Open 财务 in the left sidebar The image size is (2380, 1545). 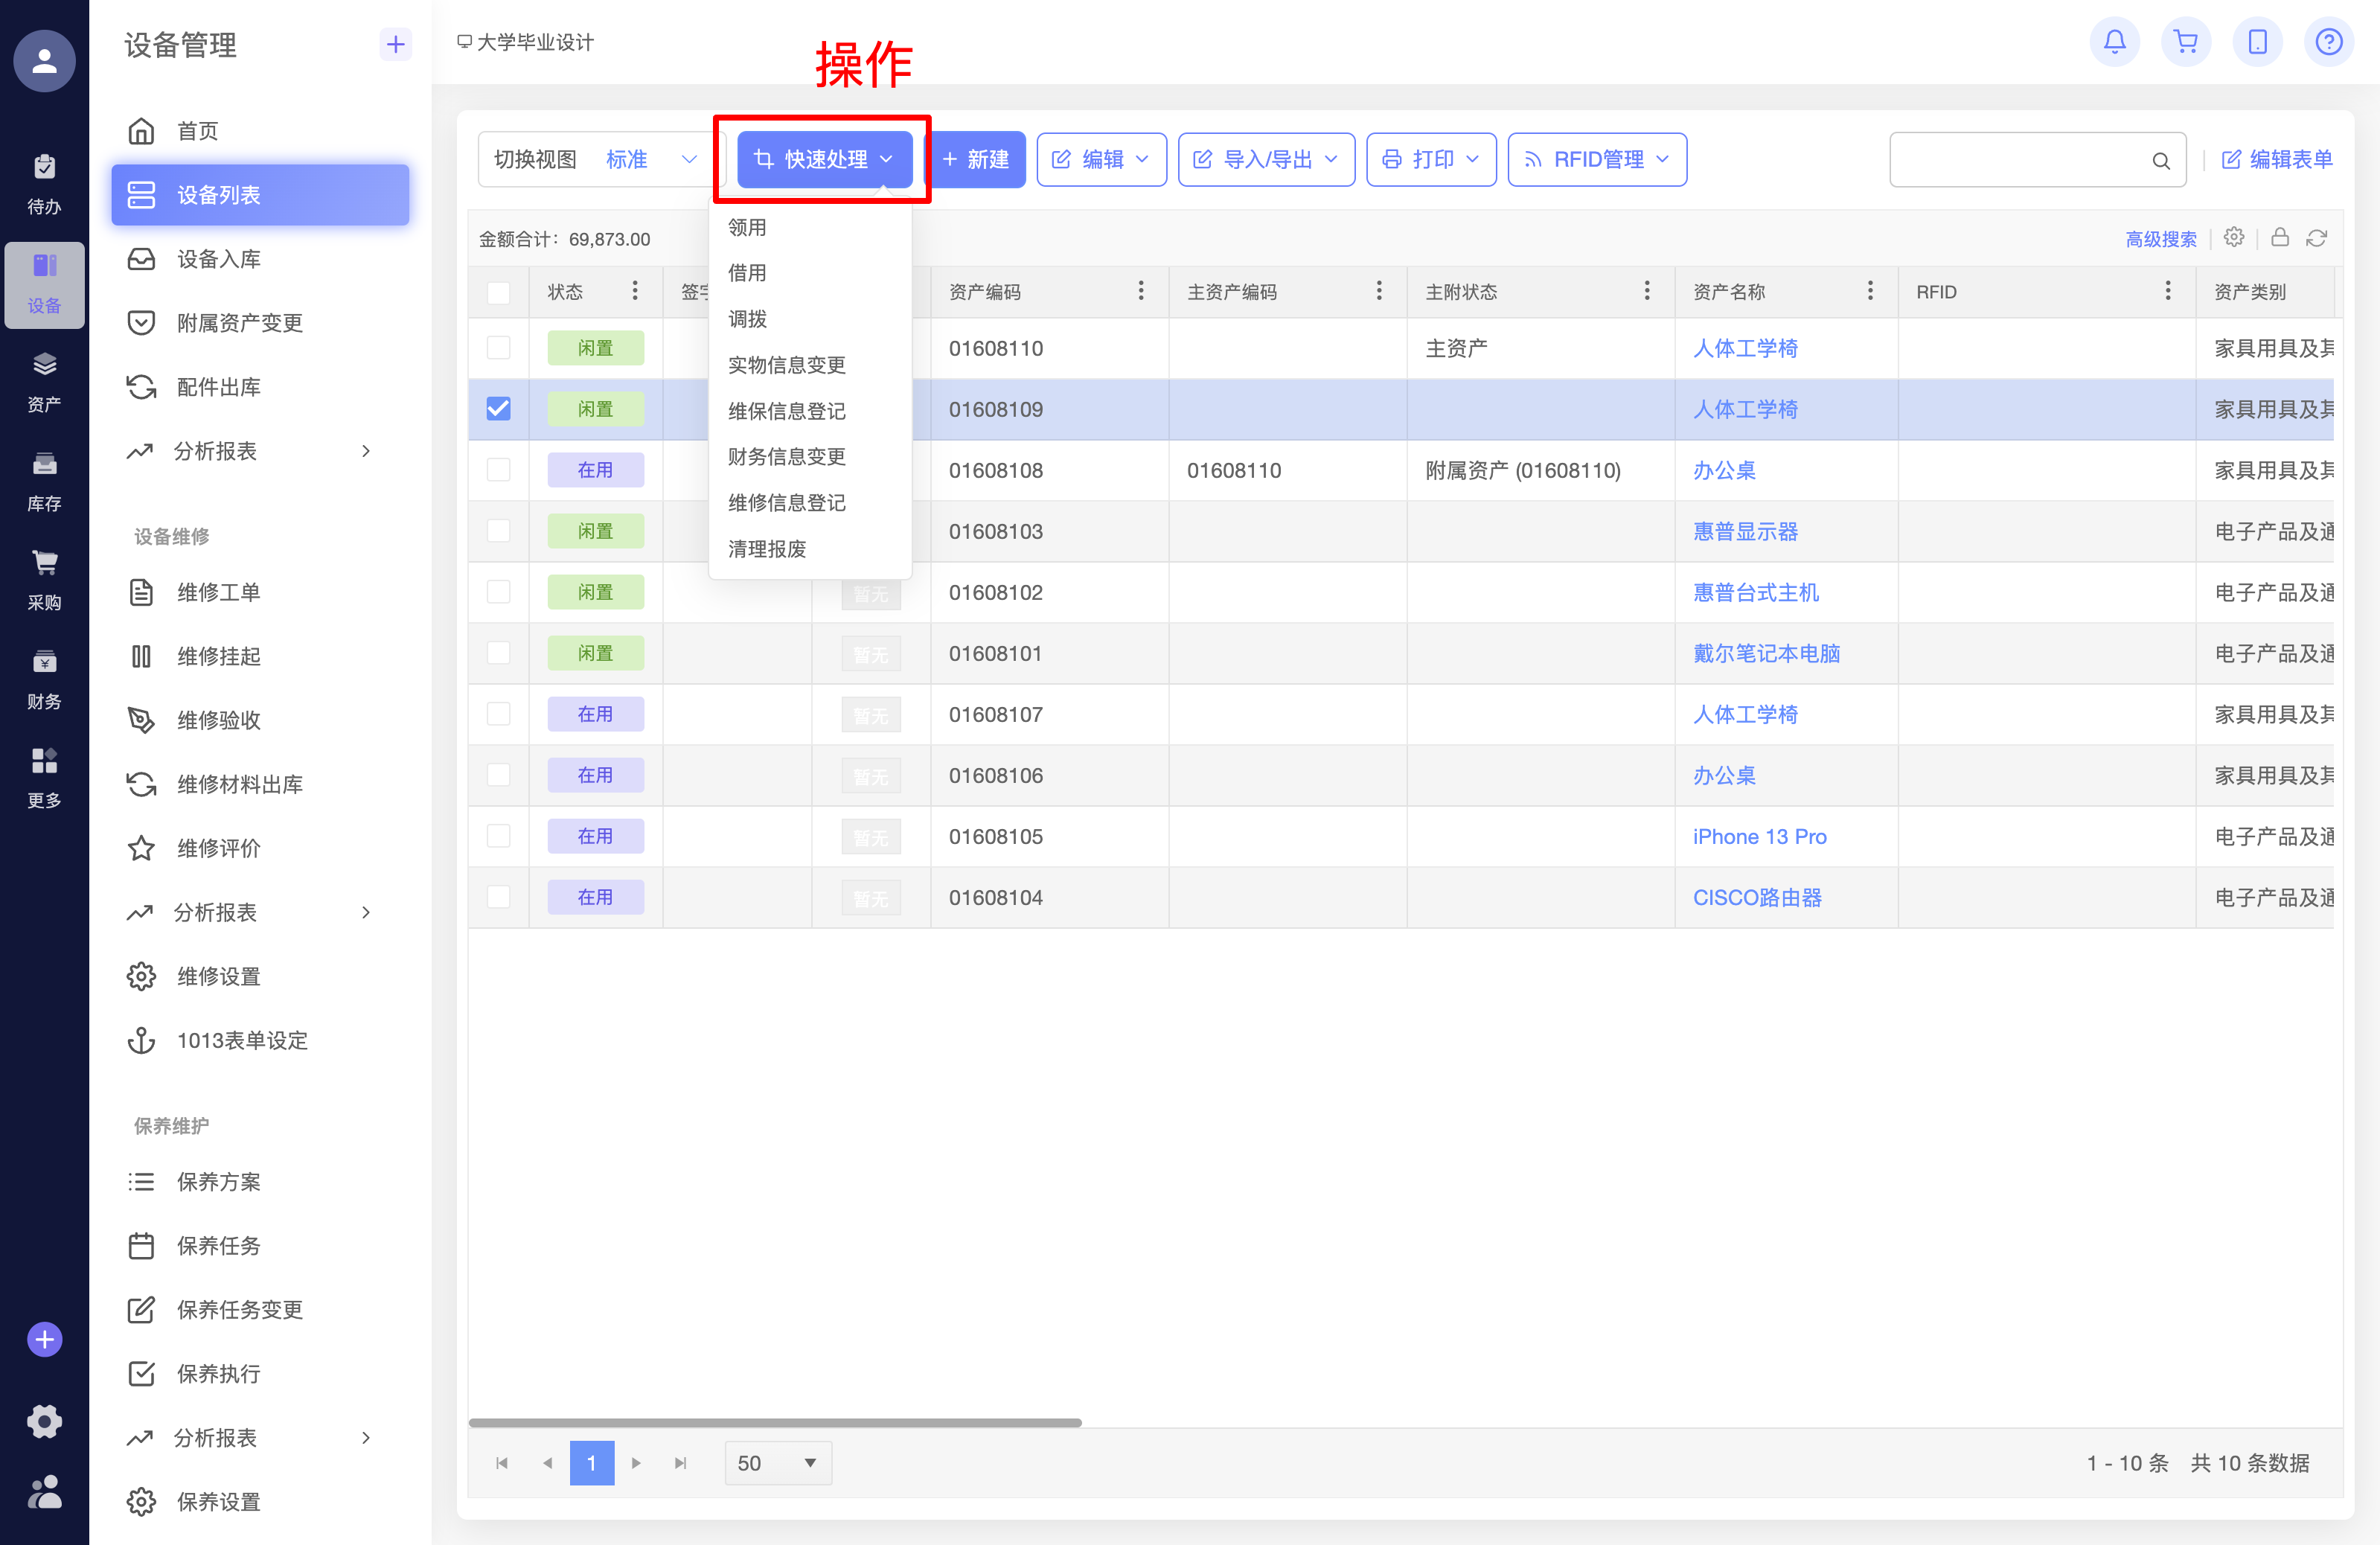pos(44,679)
